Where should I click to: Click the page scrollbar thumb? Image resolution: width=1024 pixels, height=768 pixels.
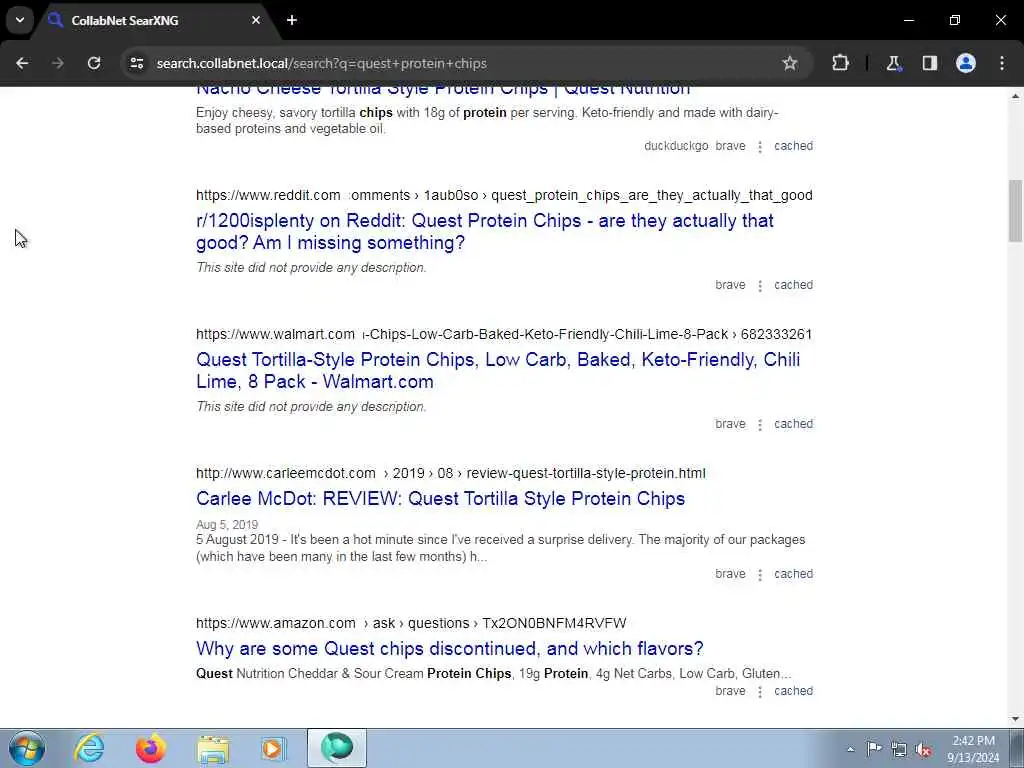pyautogui.click(x=1015, y=211)
